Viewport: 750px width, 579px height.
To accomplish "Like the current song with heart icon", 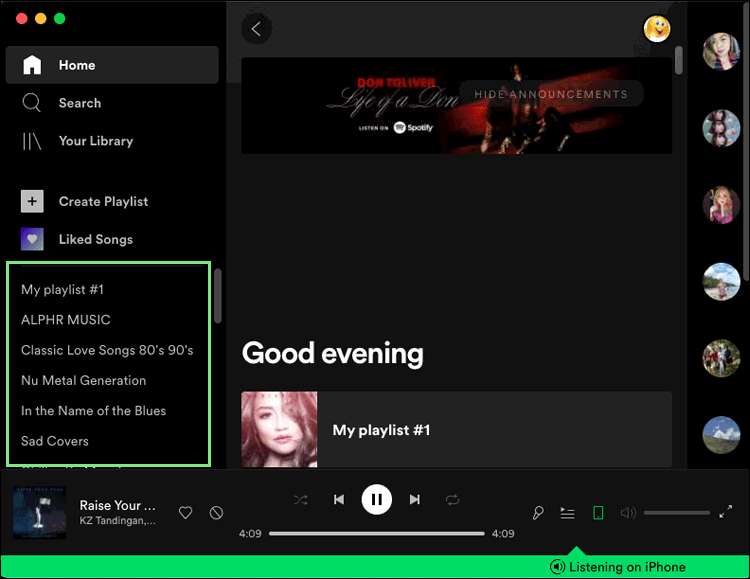I will (186, 512).
